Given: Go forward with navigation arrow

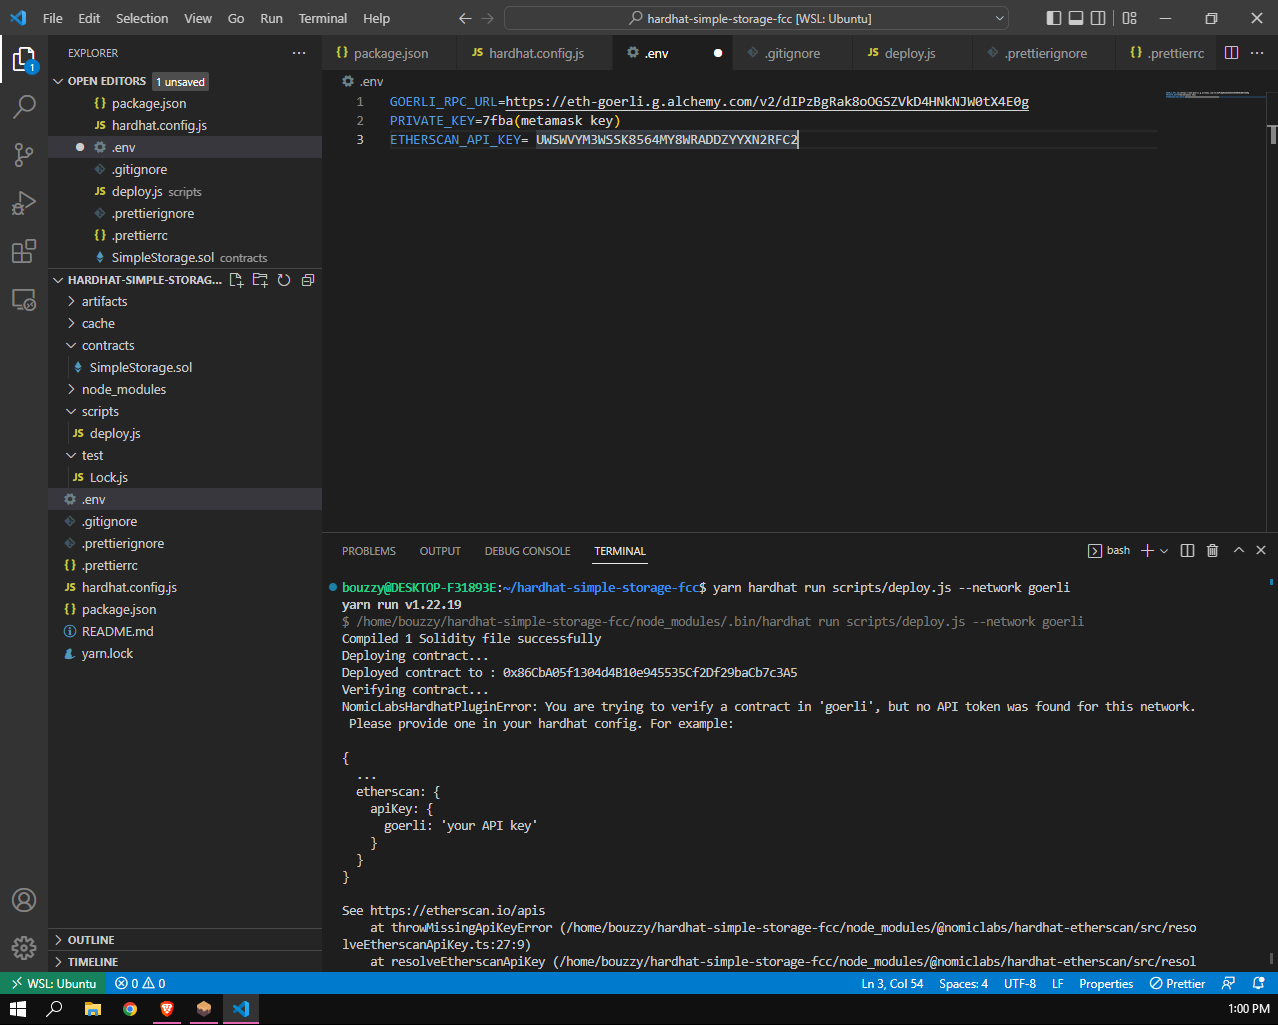Looking at the screenshot, I should coord(487,18).
